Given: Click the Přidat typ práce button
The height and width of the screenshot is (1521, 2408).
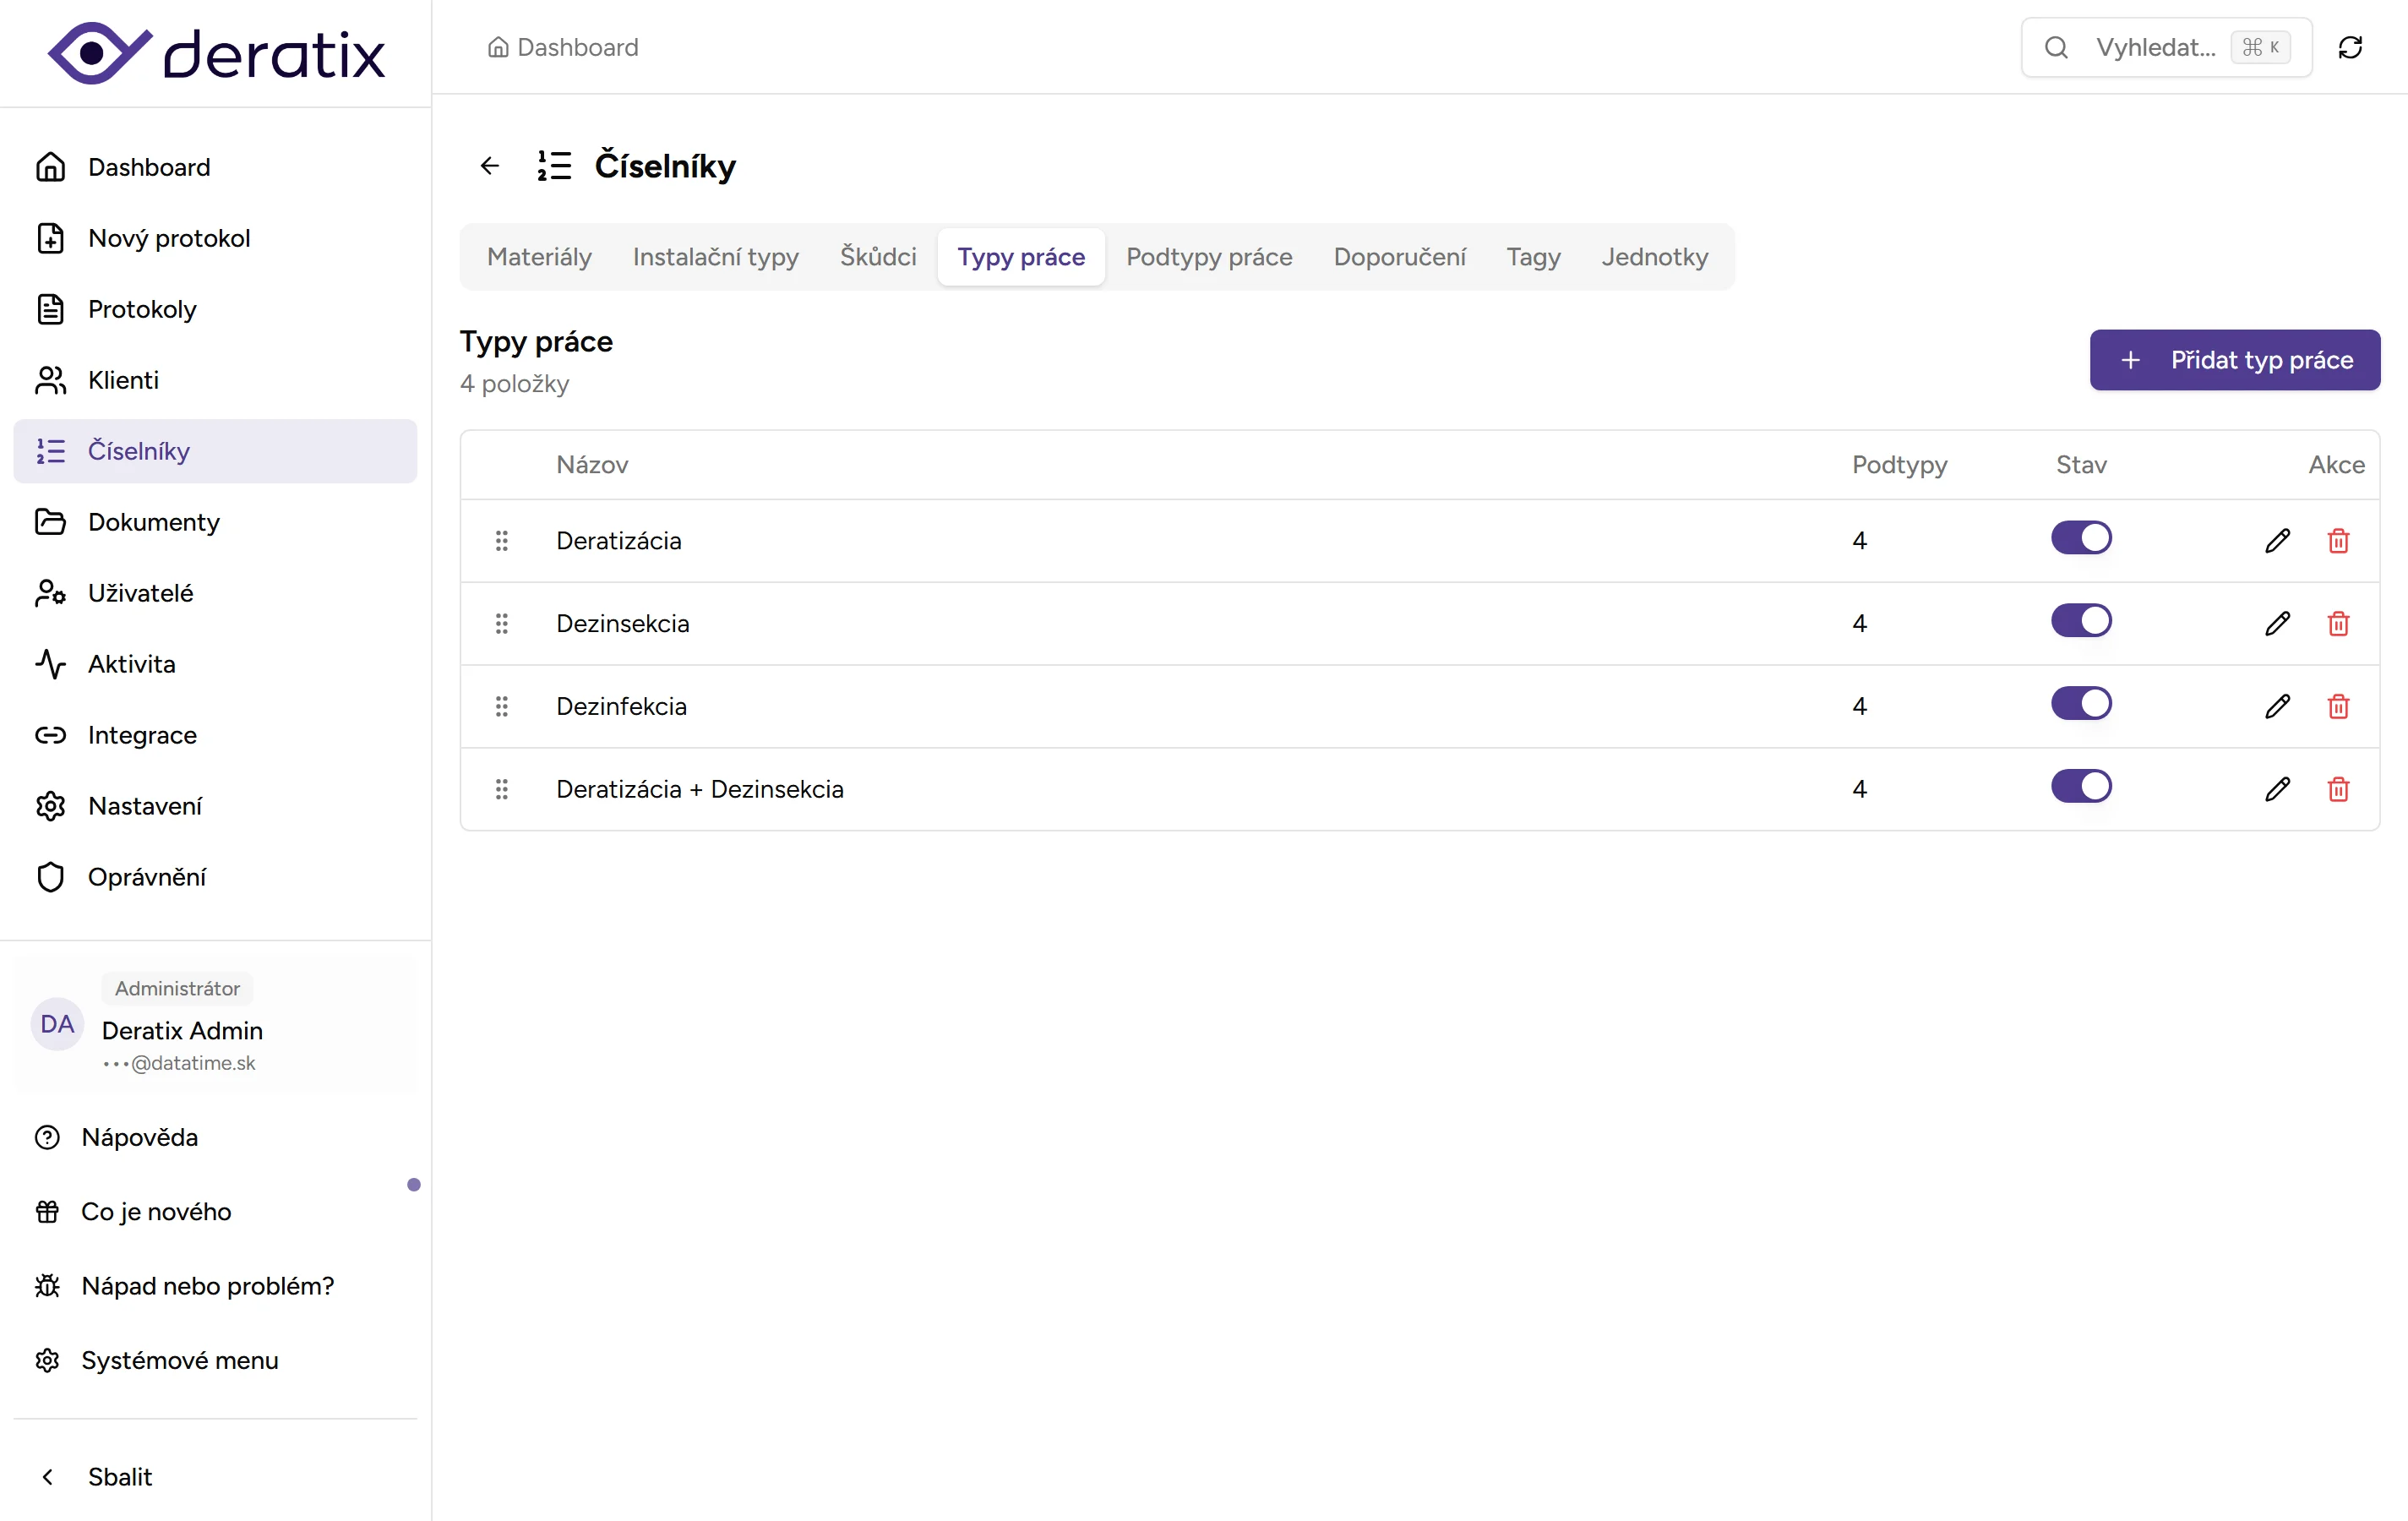Looking at the screenshot, I should tap(2234, 360).
